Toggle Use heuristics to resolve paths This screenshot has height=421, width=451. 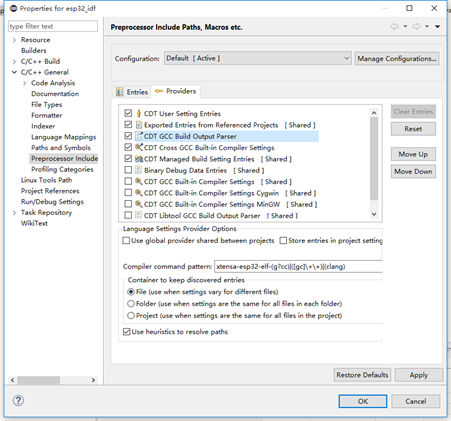point(126,332)
